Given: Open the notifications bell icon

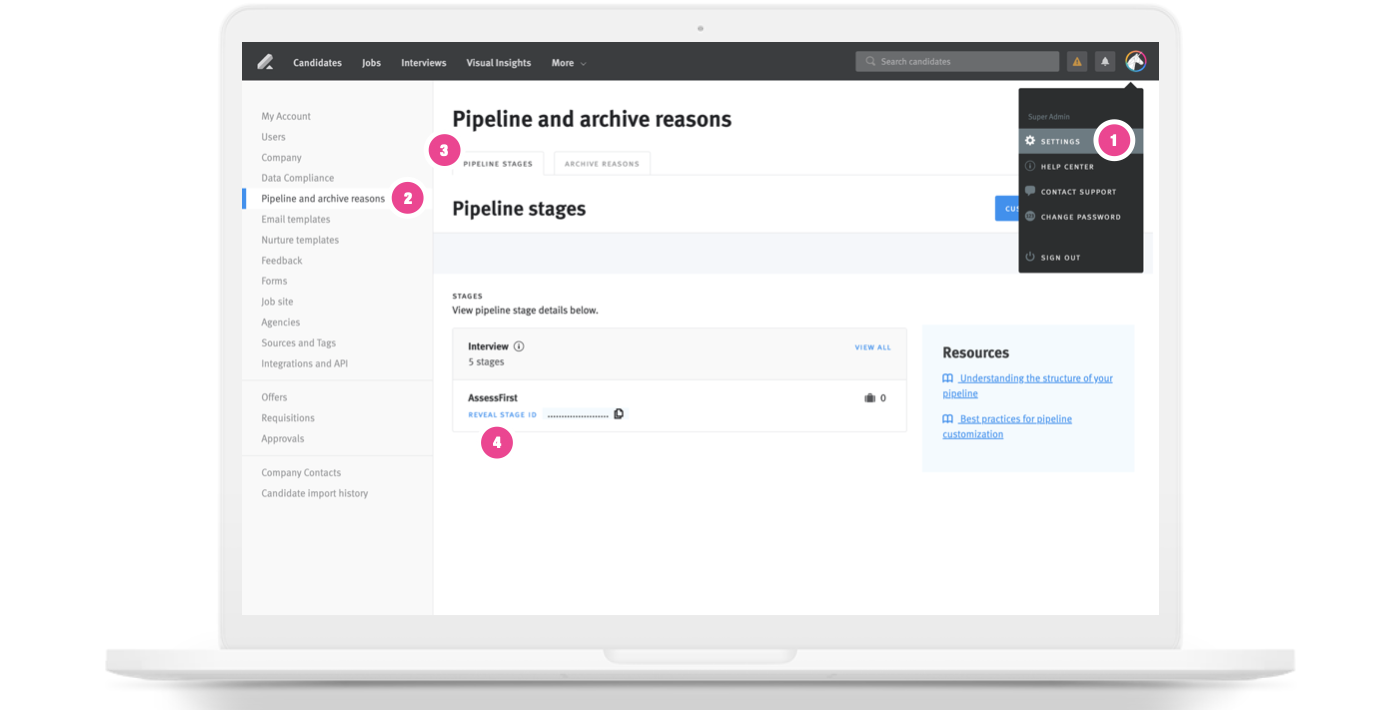Looking at the screenshot, I should click(1105, 62).
